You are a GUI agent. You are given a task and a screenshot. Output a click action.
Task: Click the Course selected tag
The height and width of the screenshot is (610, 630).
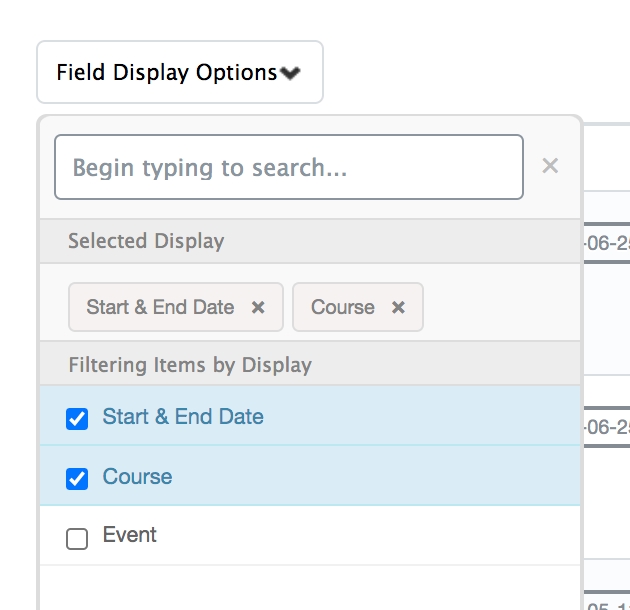point(342,307)
